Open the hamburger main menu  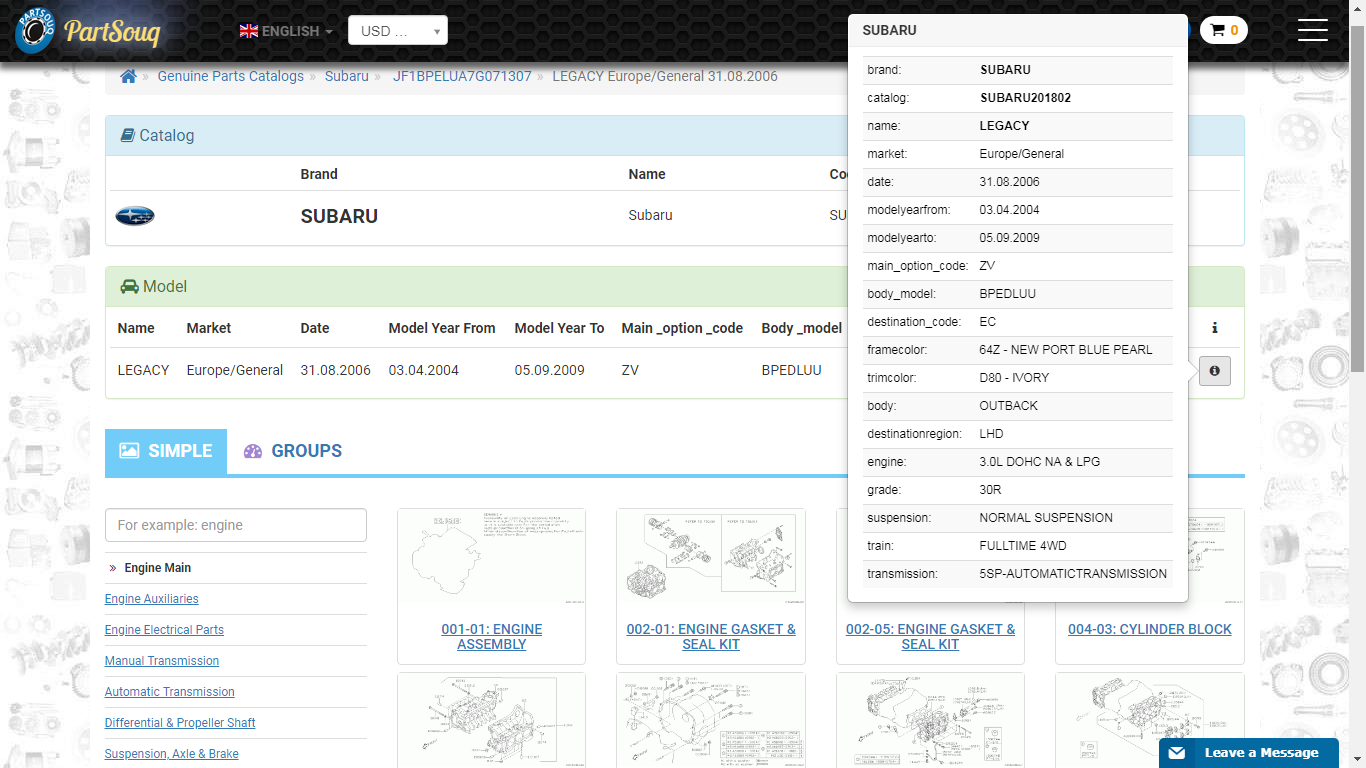[1312, 30]
